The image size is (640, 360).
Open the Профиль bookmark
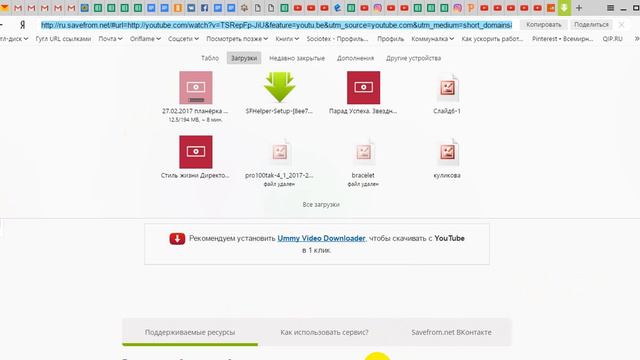(391, 39)
